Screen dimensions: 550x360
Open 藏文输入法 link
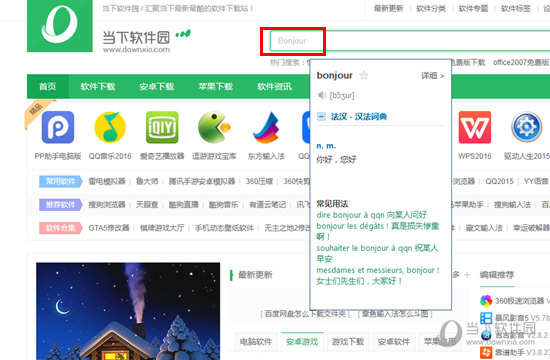pos(484,228)
